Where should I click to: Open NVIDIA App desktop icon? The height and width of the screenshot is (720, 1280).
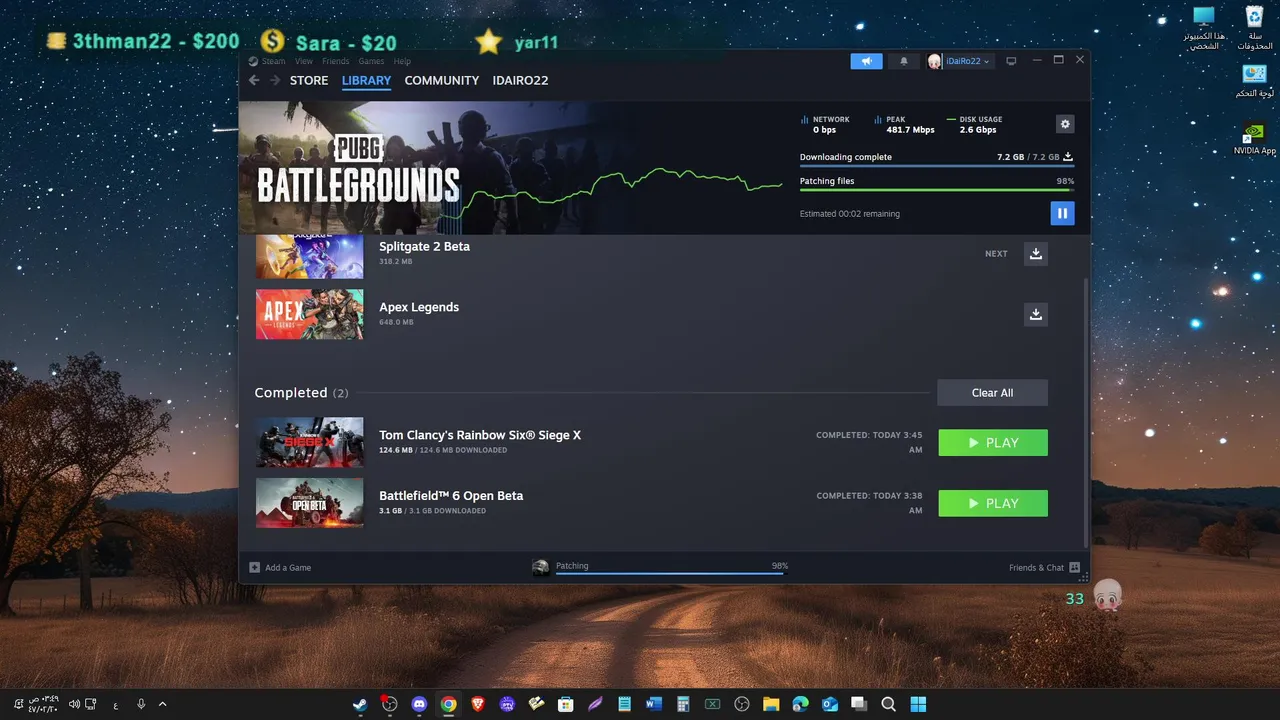pos(1254,139)
